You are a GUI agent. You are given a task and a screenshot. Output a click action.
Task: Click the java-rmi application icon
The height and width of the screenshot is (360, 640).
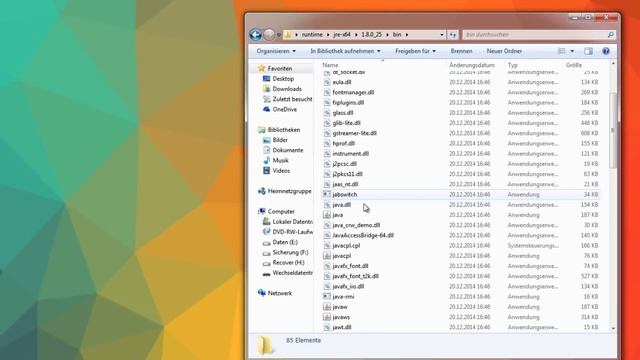(x=327, y=296)
